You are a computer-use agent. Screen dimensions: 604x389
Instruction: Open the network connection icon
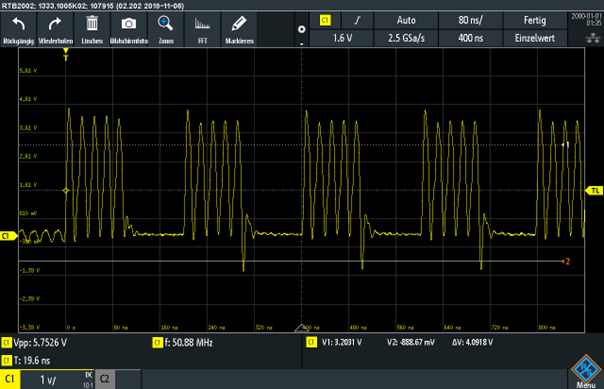[x=592, y=38]
